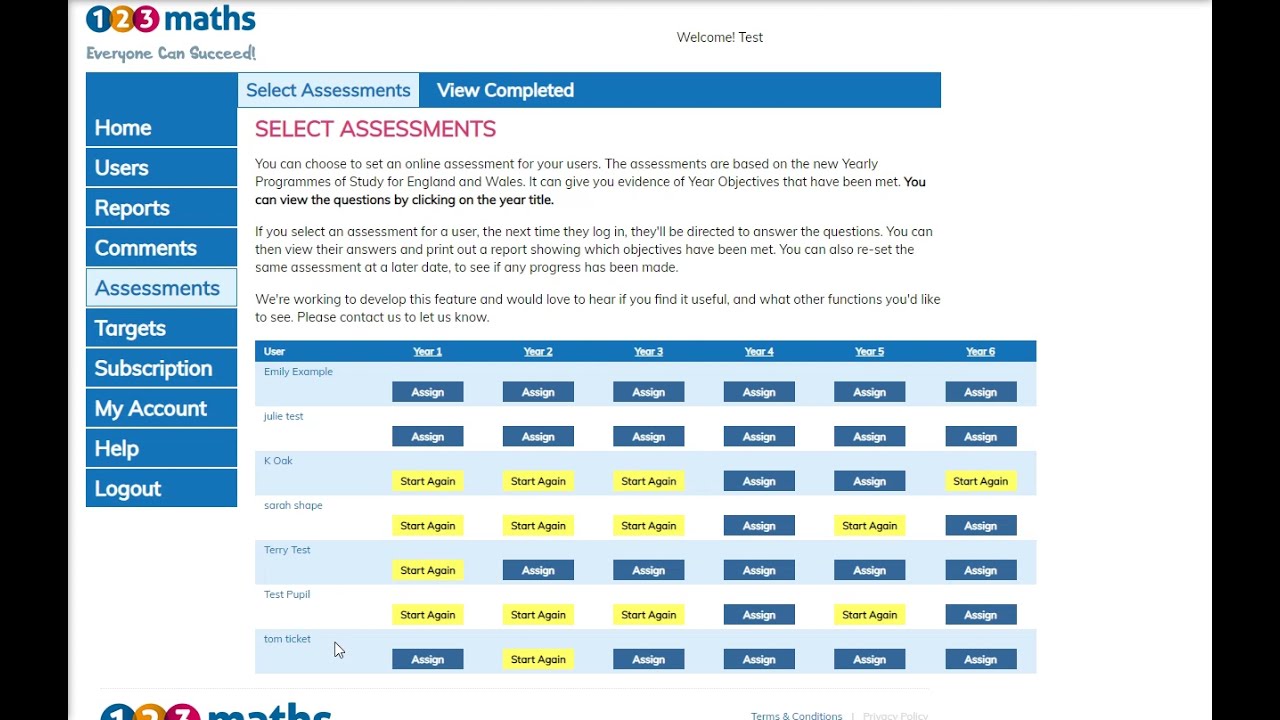Open the Terms & Conditions link

pos(796,716)
